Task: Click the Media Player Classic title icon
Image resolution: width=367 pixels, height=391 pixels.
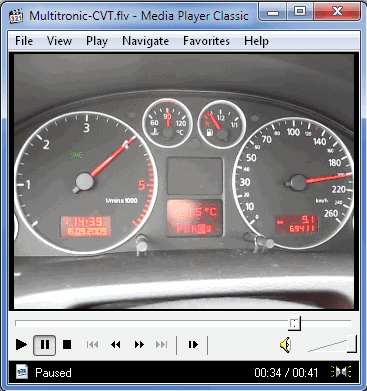Action: (x=16, y=16)
